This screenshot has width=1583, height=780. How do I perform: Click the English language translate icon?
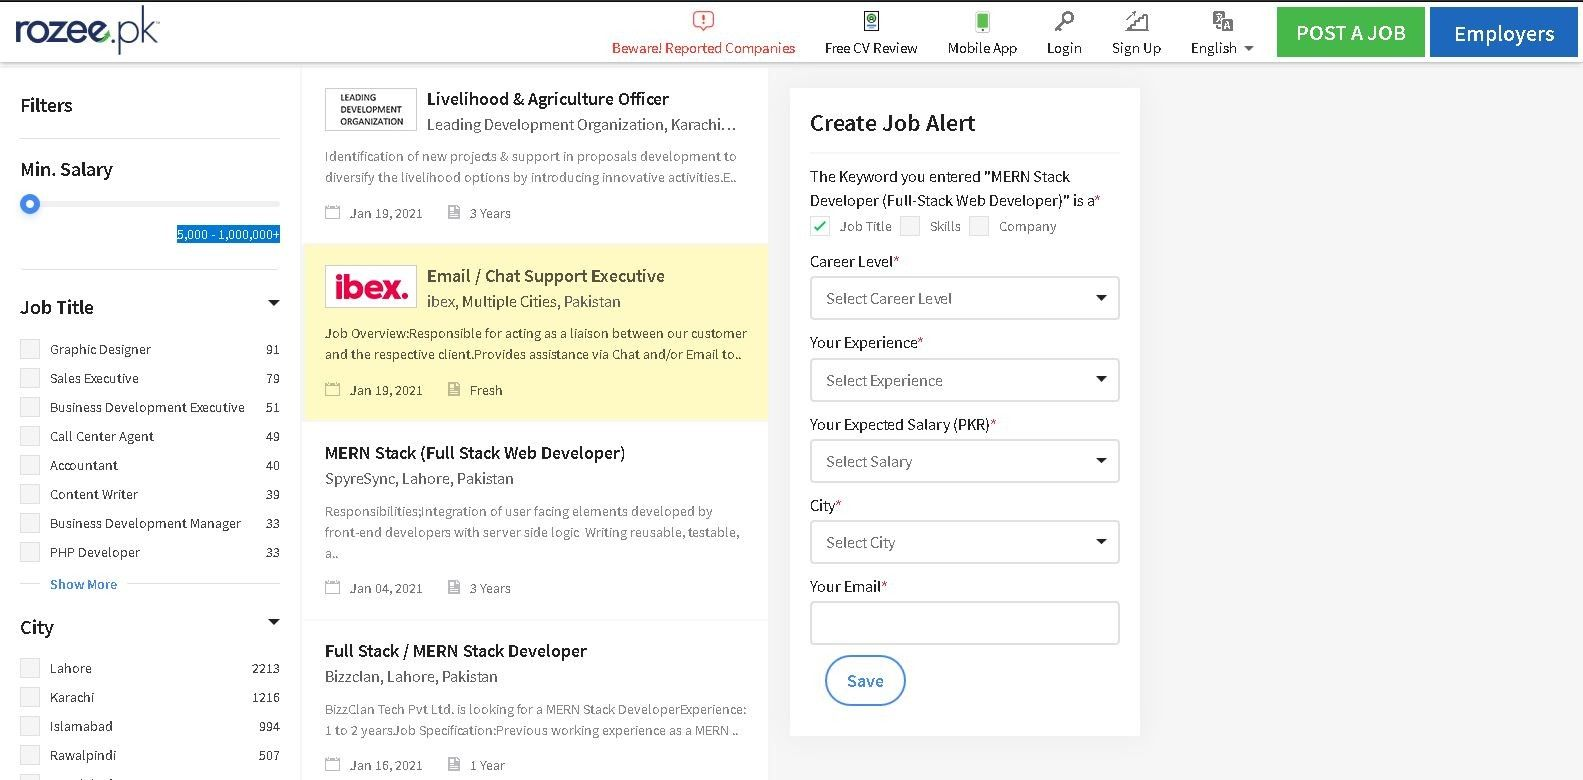[x=1222, y=21]
